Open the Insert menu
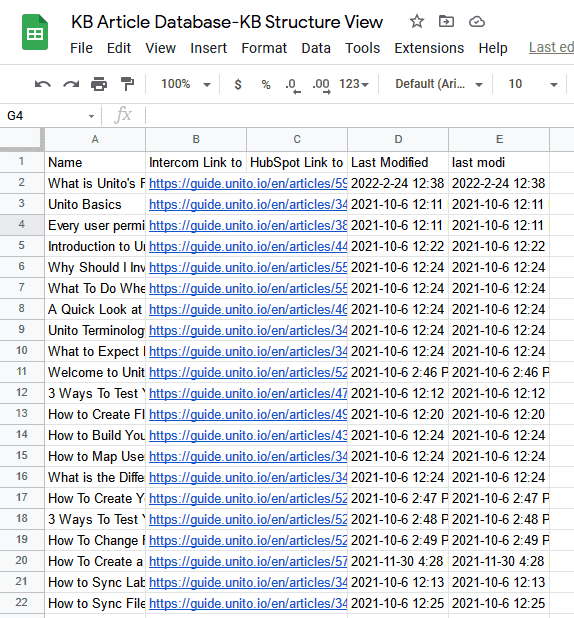 click(x=209, y=48)
